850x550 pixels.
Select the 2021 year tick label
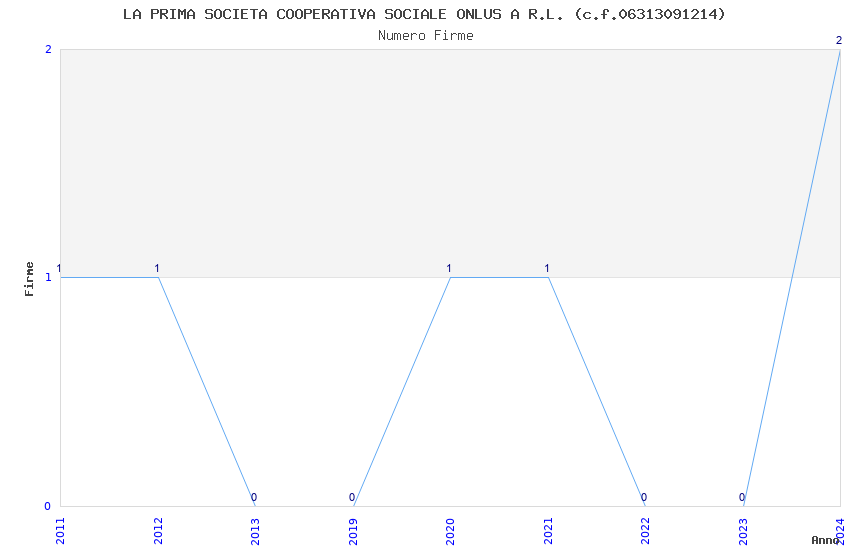(x=548, y=531)
